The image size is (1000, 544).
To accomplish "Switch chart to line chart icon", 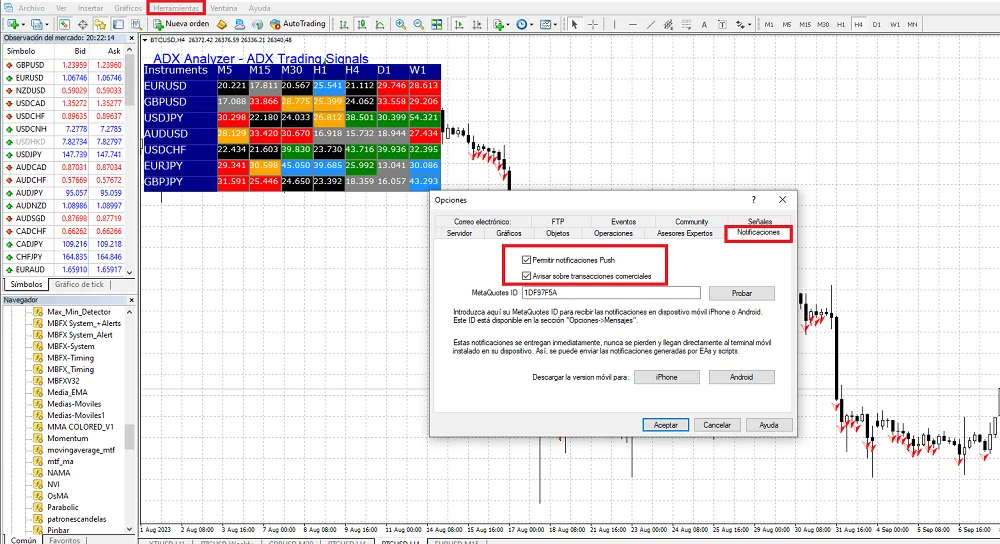I will [x=379, y=24].
